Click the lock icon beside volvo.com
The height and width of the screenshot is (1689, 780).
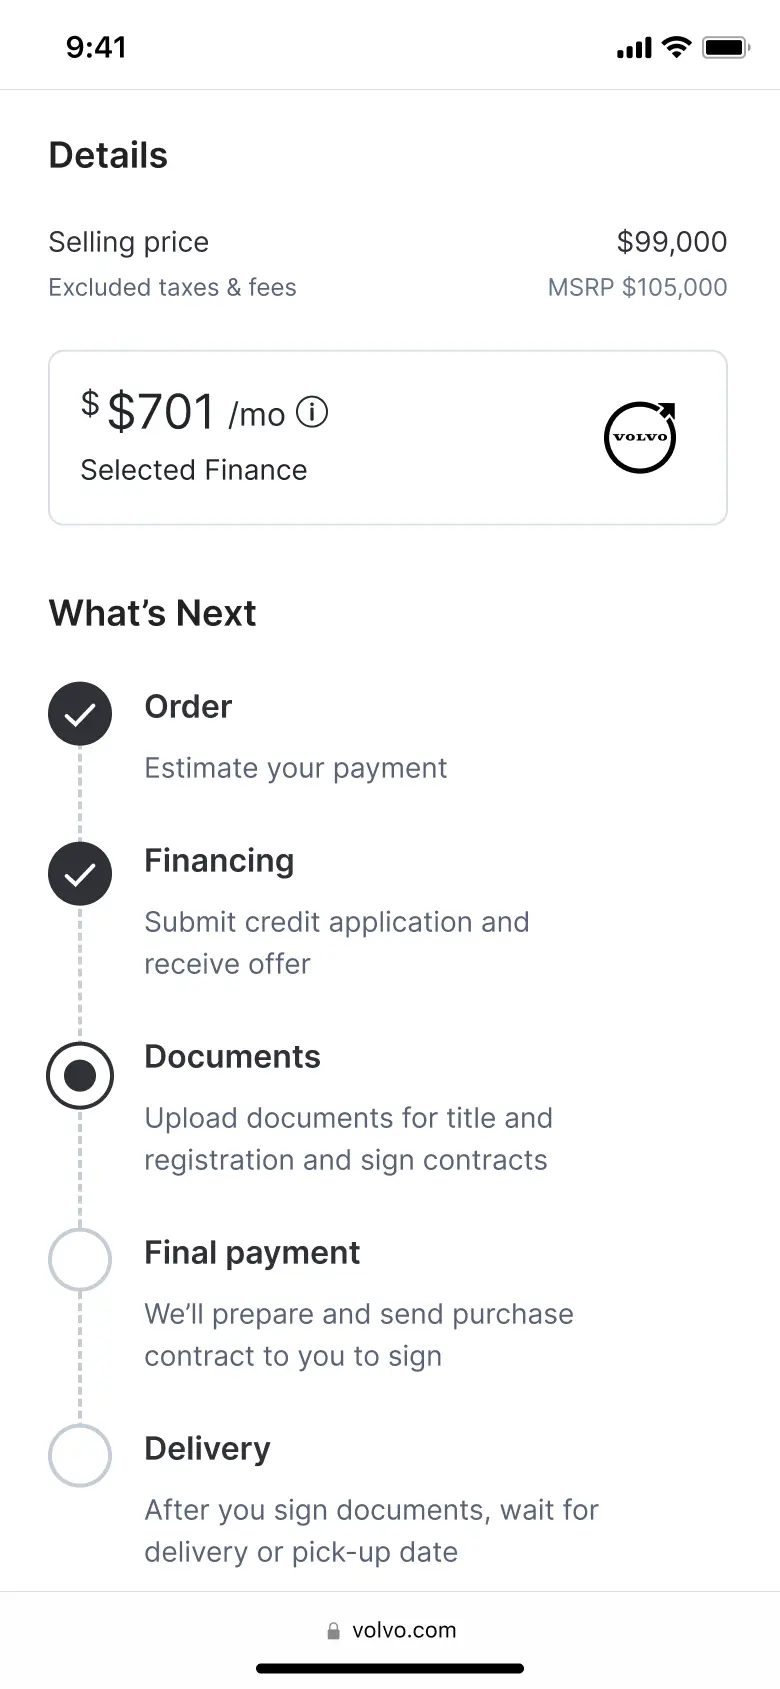(x=333, y=1631)
